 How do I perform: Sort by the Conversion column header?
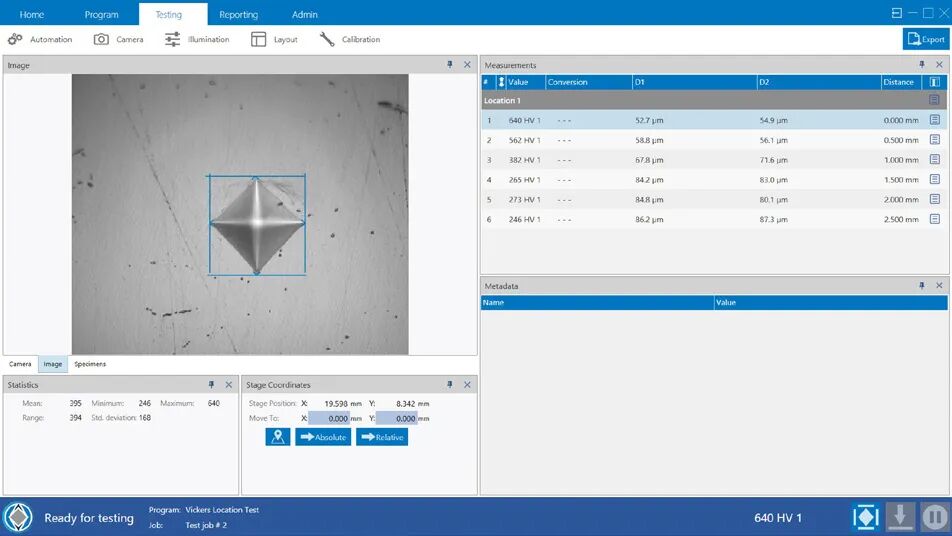pos(588,82)
